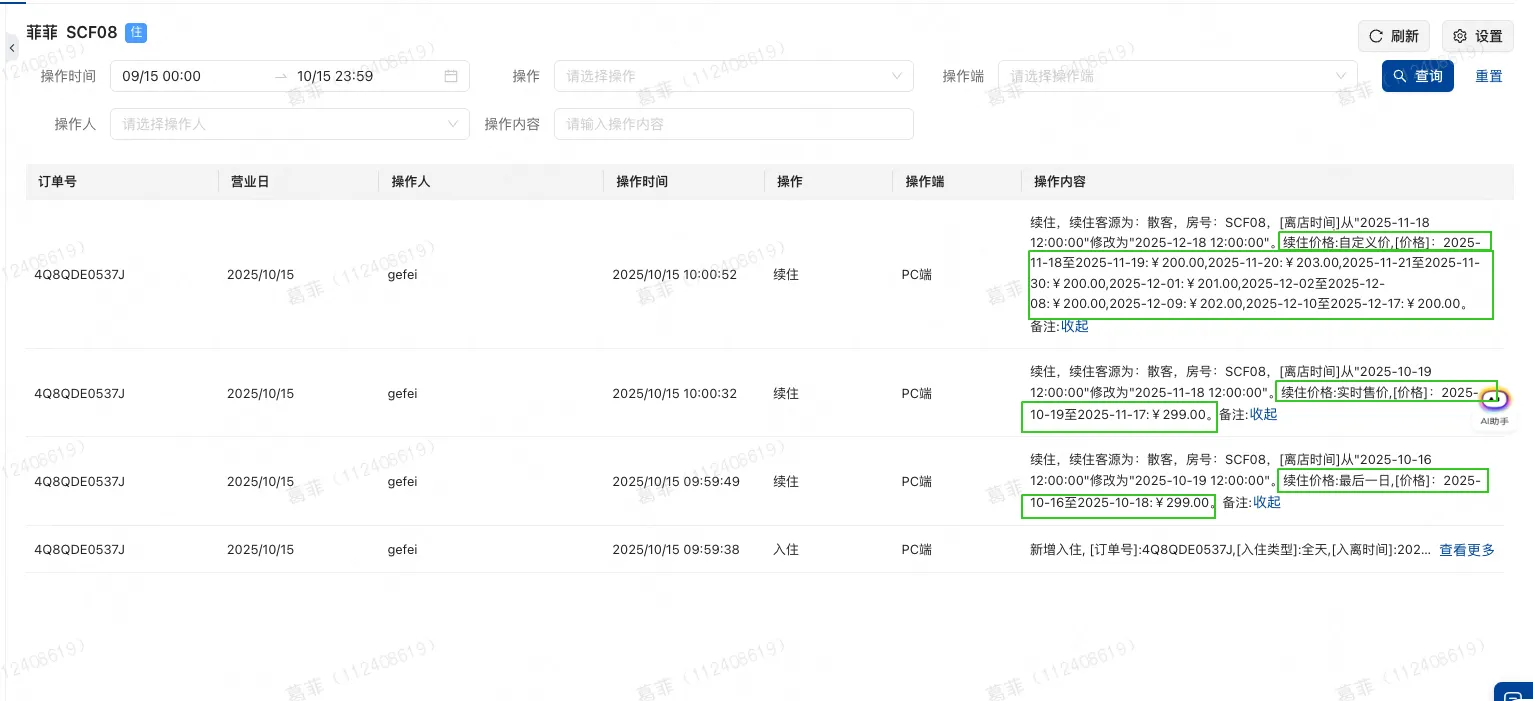Viewport: 1533px width, 701px height.
Task: Collapse the 收起 remark in the first log row
Action: coord(1074,326)
